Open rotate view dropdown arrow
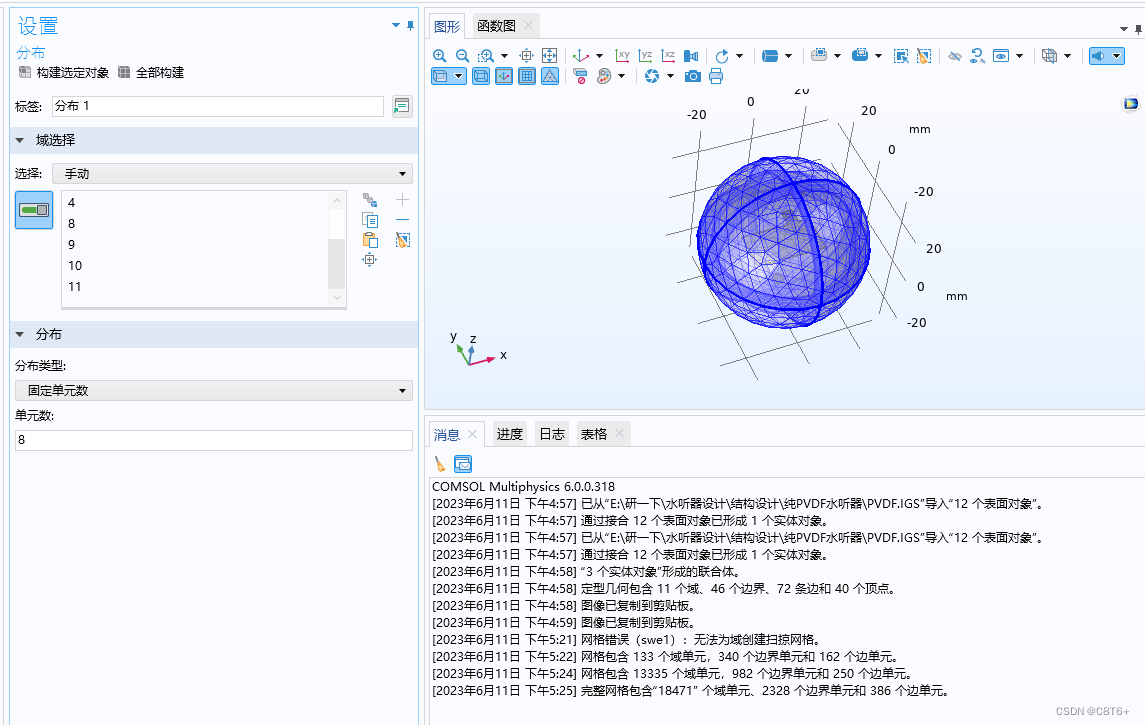 click(x=740, y=55)
